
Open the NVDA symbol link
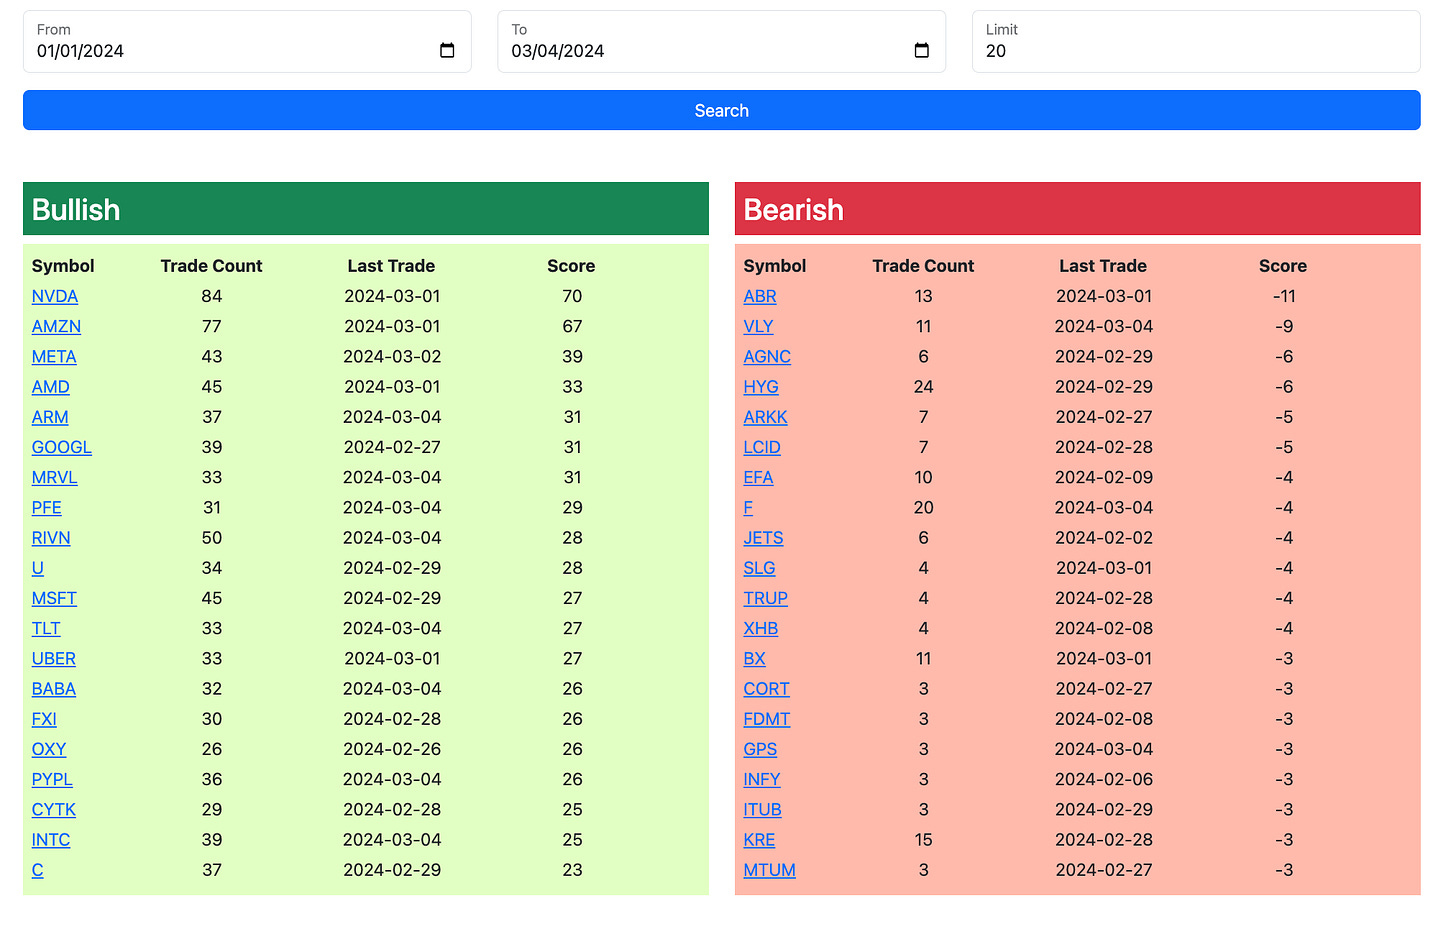pos(55,296)
